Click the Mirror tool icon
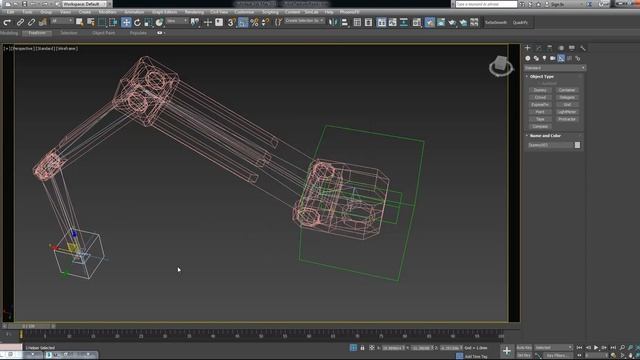This screenshot has width=640, height=360. pyautogui.click(x=333, y=22)
